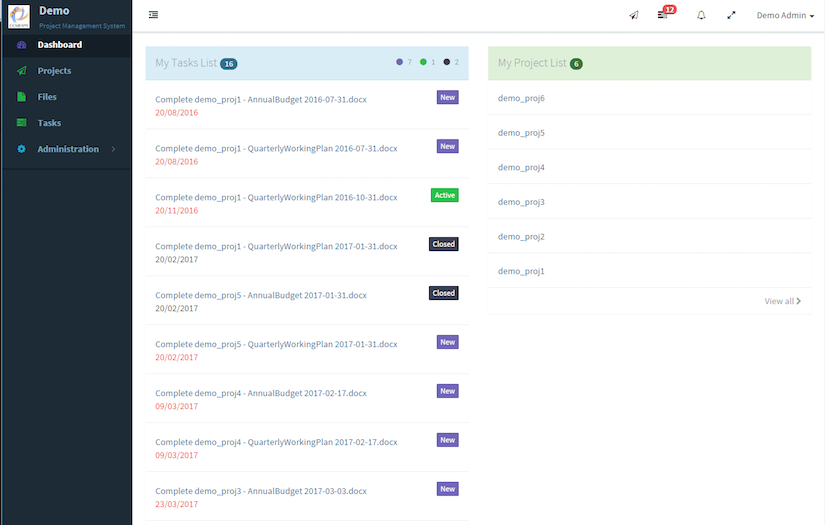
Task: Open task demo_proj3 AnnualBudget 2017-03-03.docx
Action: [261, 491]
